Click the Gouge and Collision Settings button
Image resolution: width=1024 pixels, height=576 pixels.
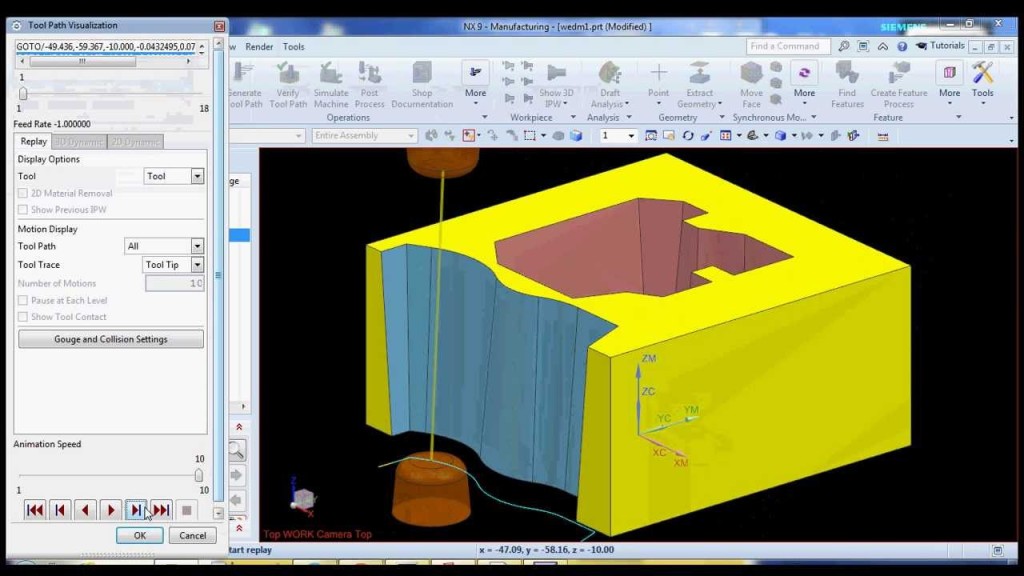111,340
